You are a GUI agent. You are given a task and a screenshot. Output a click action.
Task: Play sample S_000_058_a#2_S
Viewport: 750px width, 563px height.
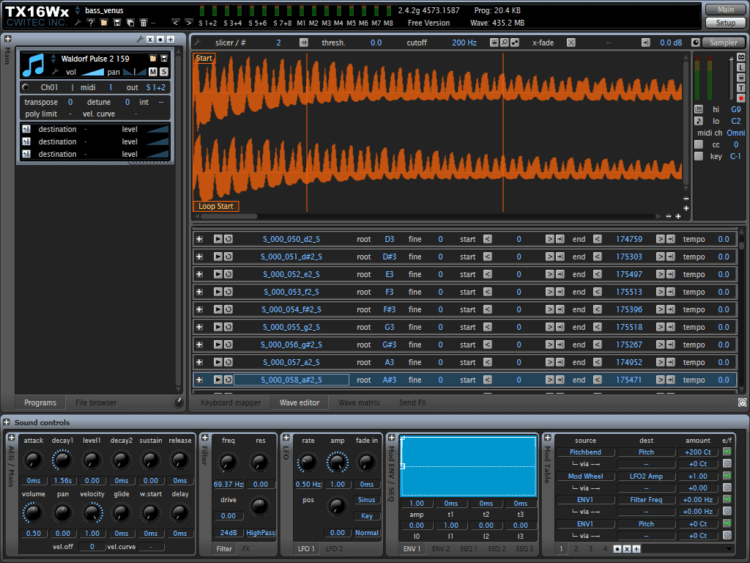point(218,380)
